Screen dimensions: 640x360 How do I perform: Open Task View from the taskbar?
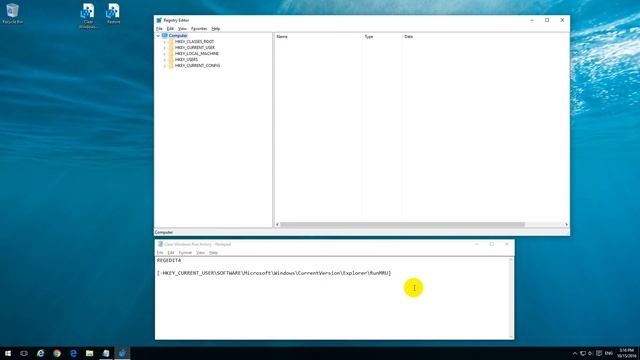coord(24,353)
